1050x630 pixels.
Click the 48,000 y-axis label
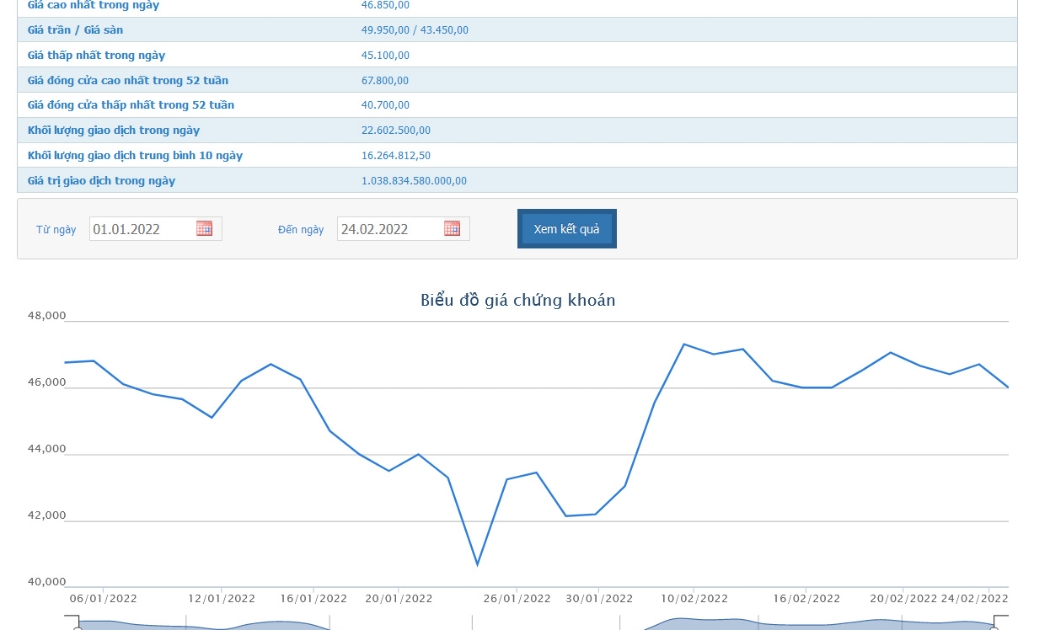[46, 315]
